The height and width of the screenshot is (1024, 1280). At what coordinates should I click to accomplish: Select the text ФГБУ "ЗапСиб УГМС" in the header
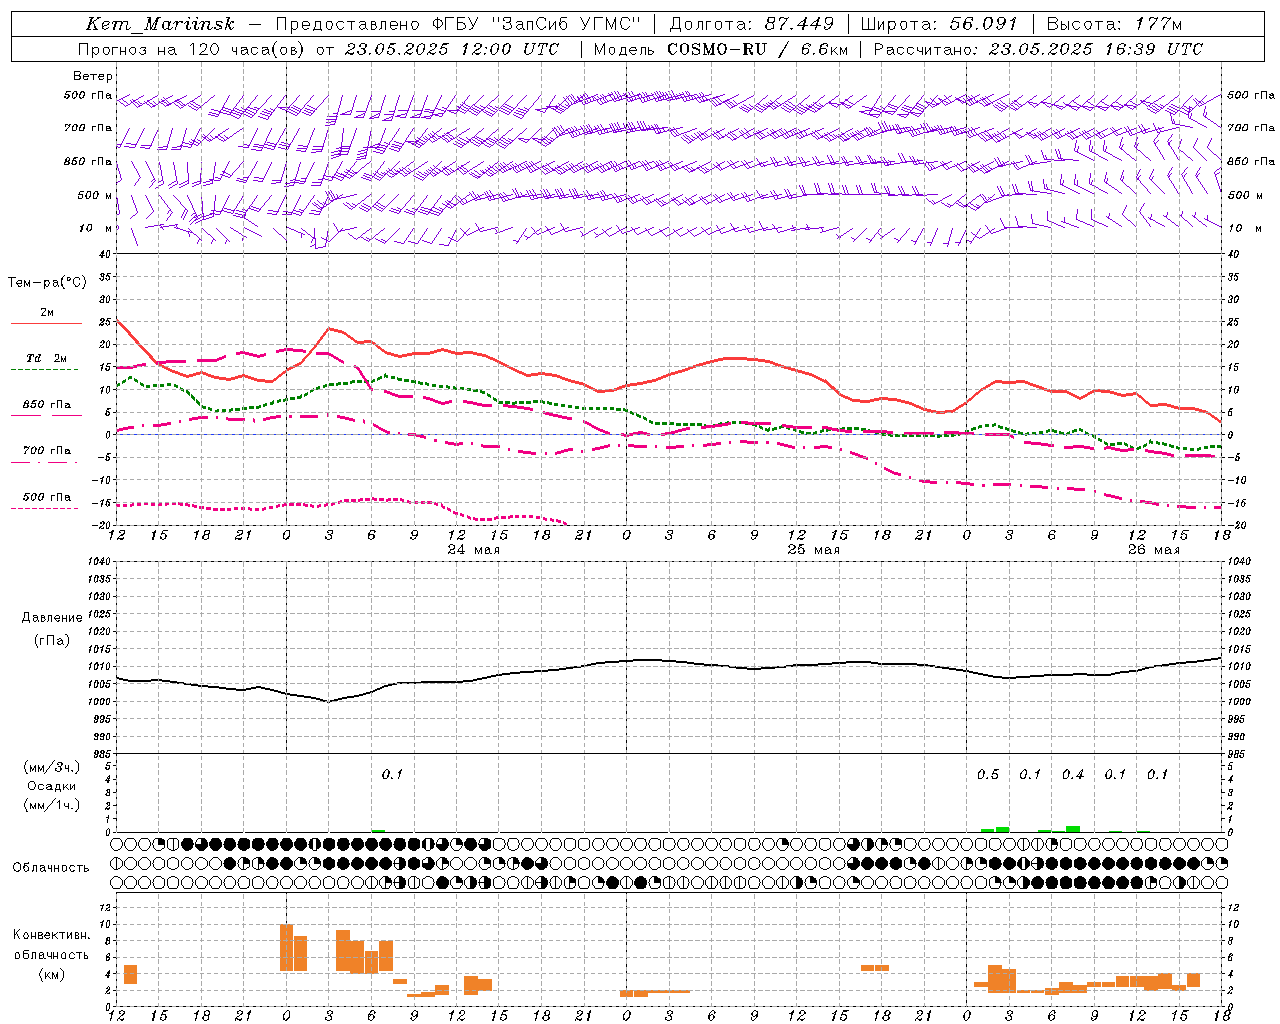pos(539,24)
